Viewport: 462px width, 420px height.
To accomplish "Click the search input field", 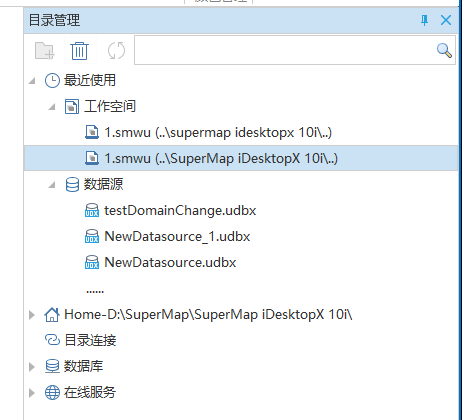I will [x=295, y=50].
